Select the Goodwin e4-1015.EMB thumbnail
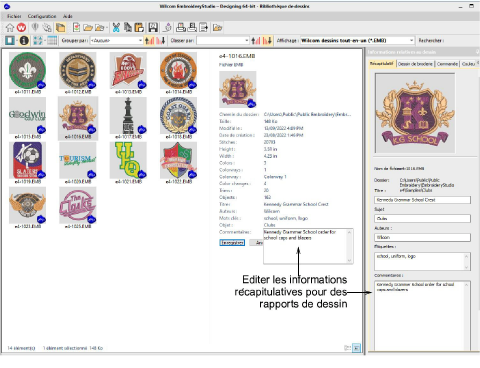480x368 pixels. click(27, 118)
